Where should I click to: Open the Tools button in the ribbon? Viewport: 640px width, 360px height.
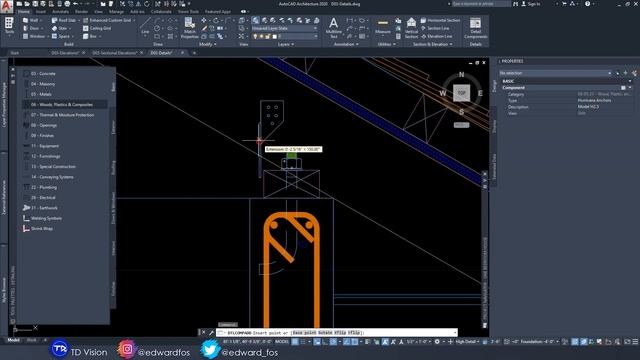pyautogui.click(x=9, y=27)
